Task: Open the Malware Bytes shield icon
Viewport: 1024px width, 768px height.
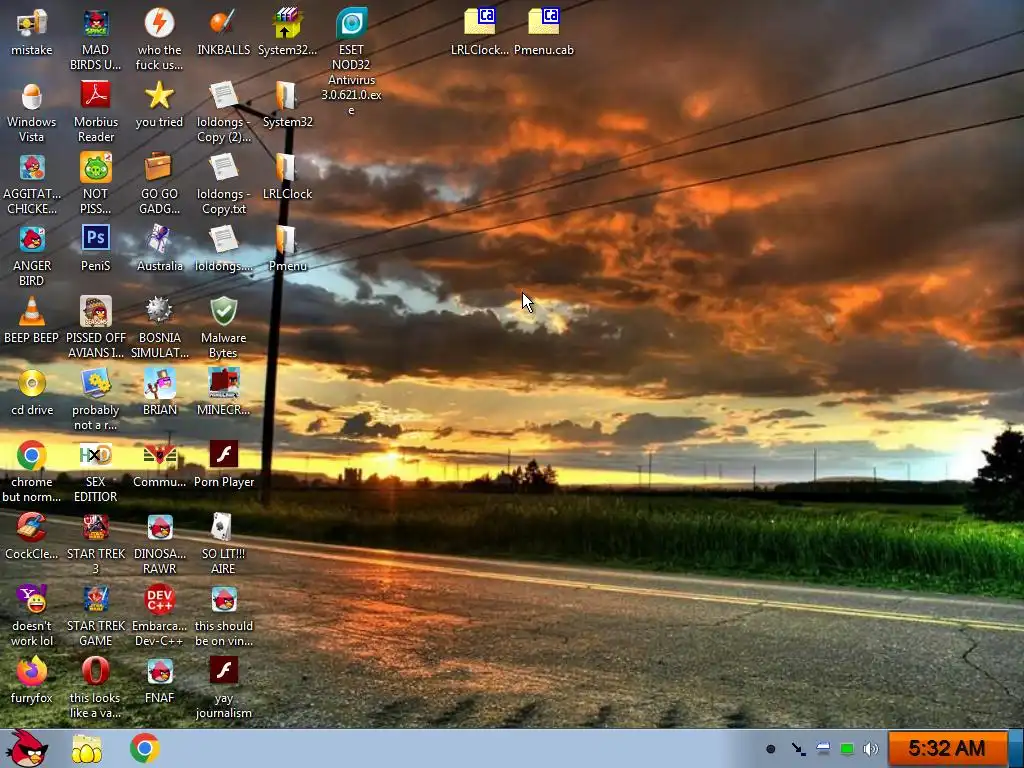Action: point(223,312)
